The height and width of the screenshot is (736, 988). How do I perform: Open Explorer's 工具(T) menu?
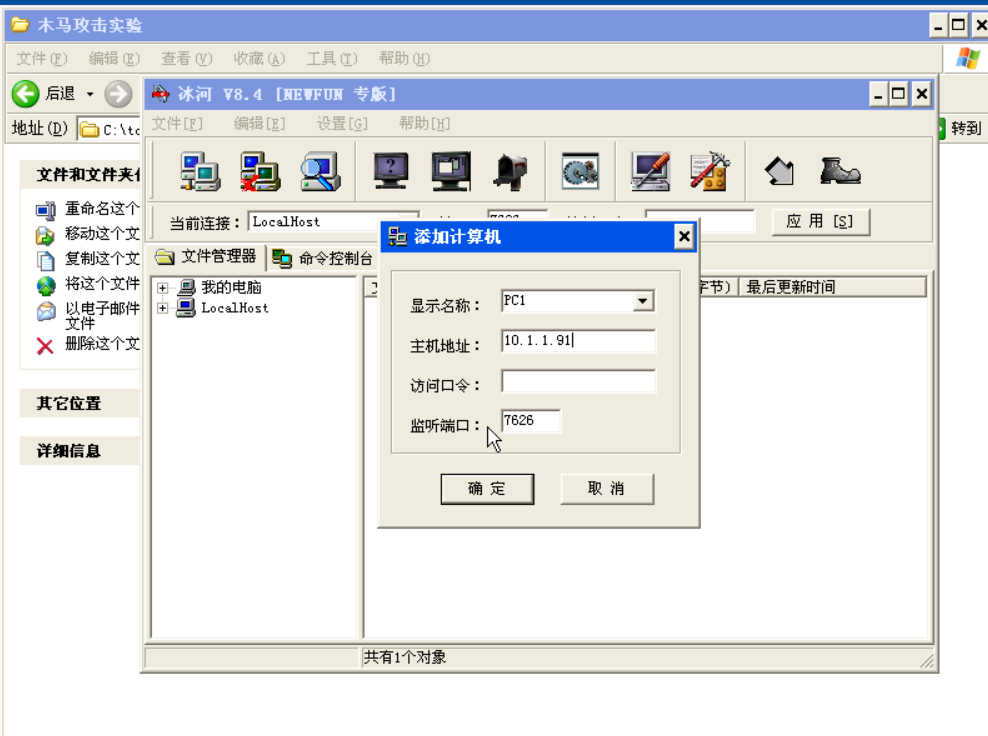[x=332, y=59]
